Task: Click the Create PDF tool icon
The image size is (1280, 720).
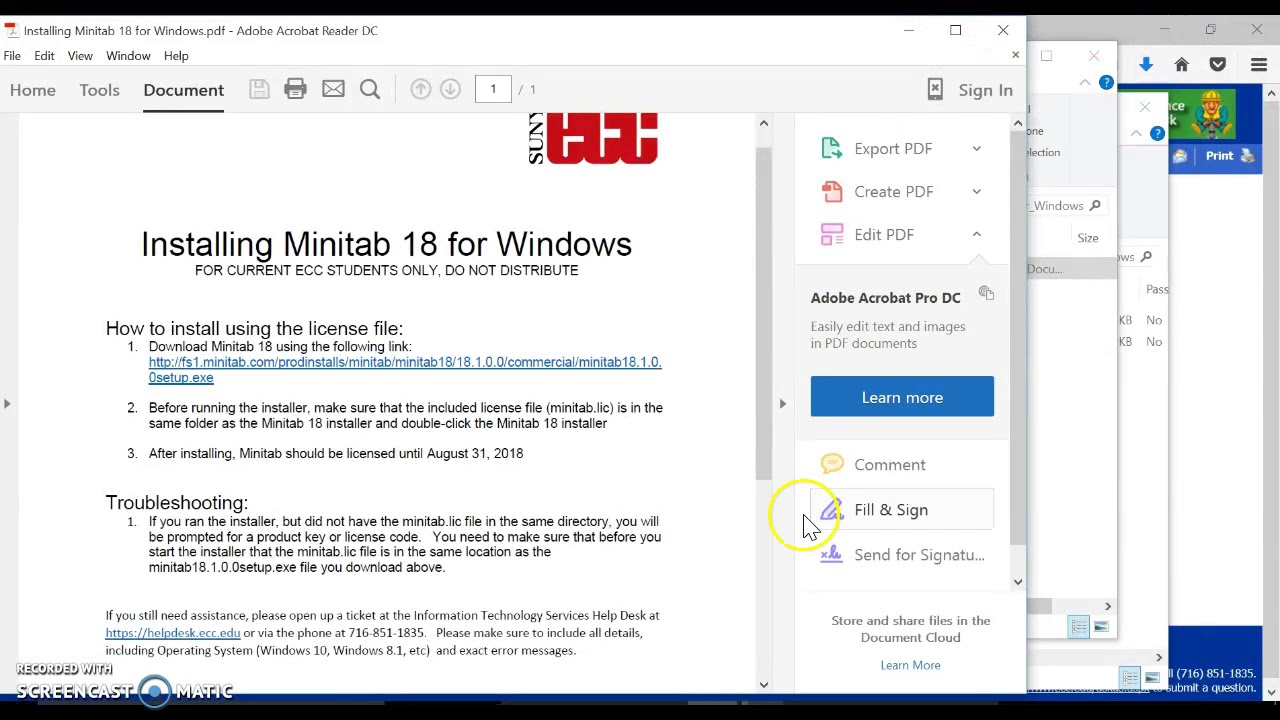Action: (x=832, y=191)
